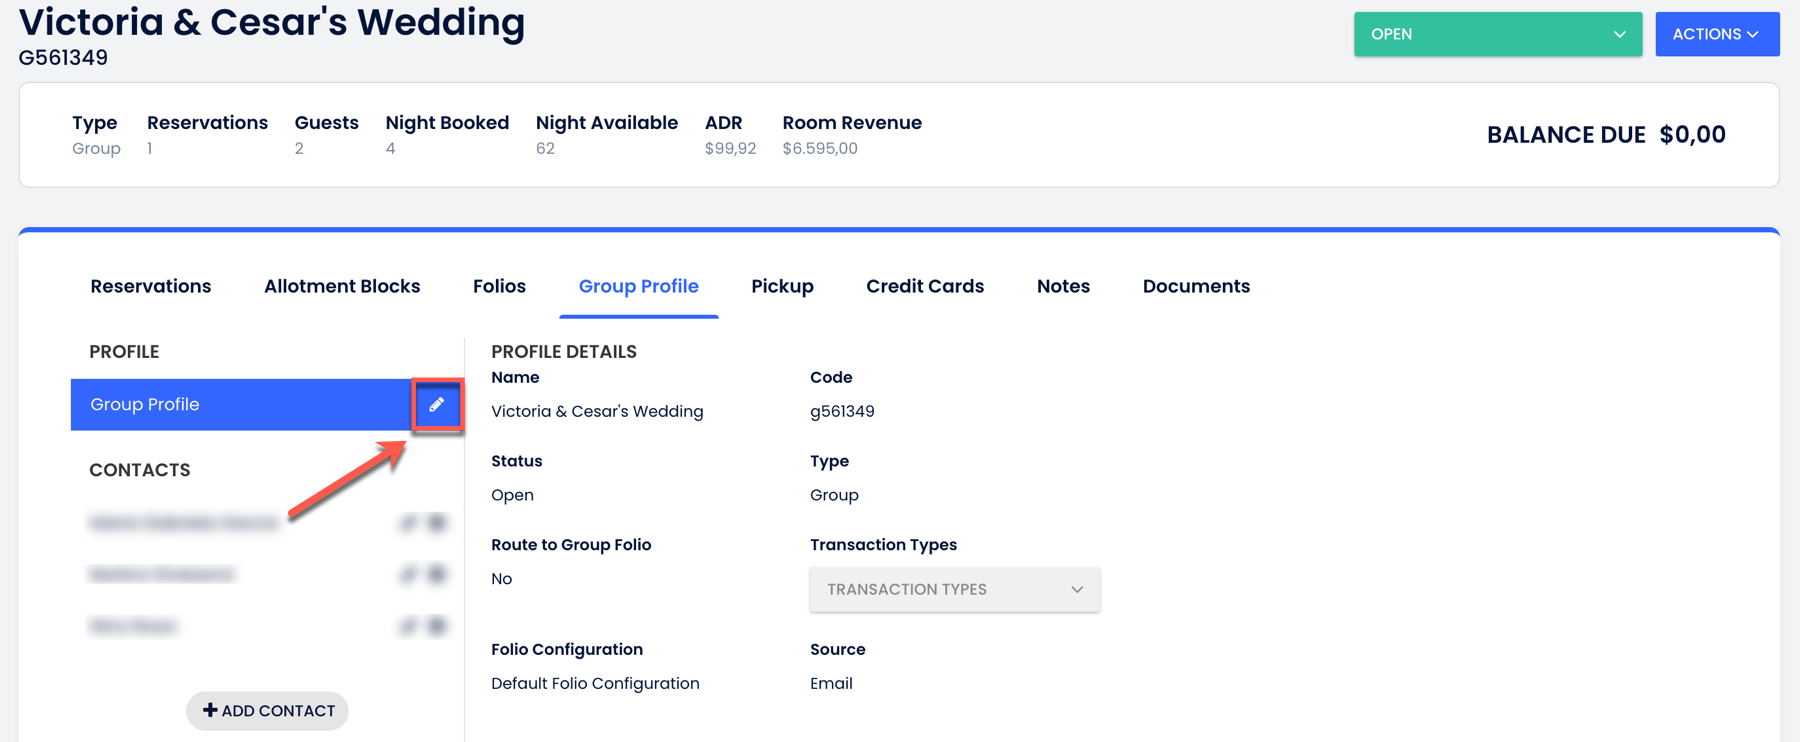Viewport: 1800px width, 742px height.
Task: Click the delete icon for the second contact
Action: [x=437, y=574]
